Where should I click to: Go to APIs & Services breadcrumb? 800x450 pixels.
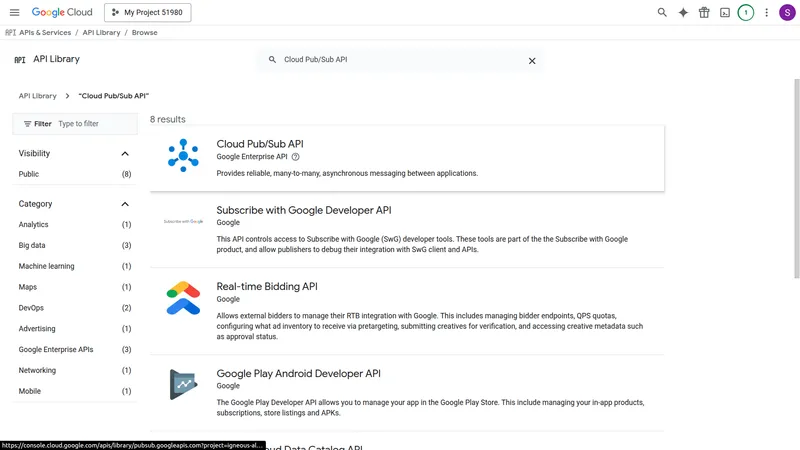tap(45, 32)
